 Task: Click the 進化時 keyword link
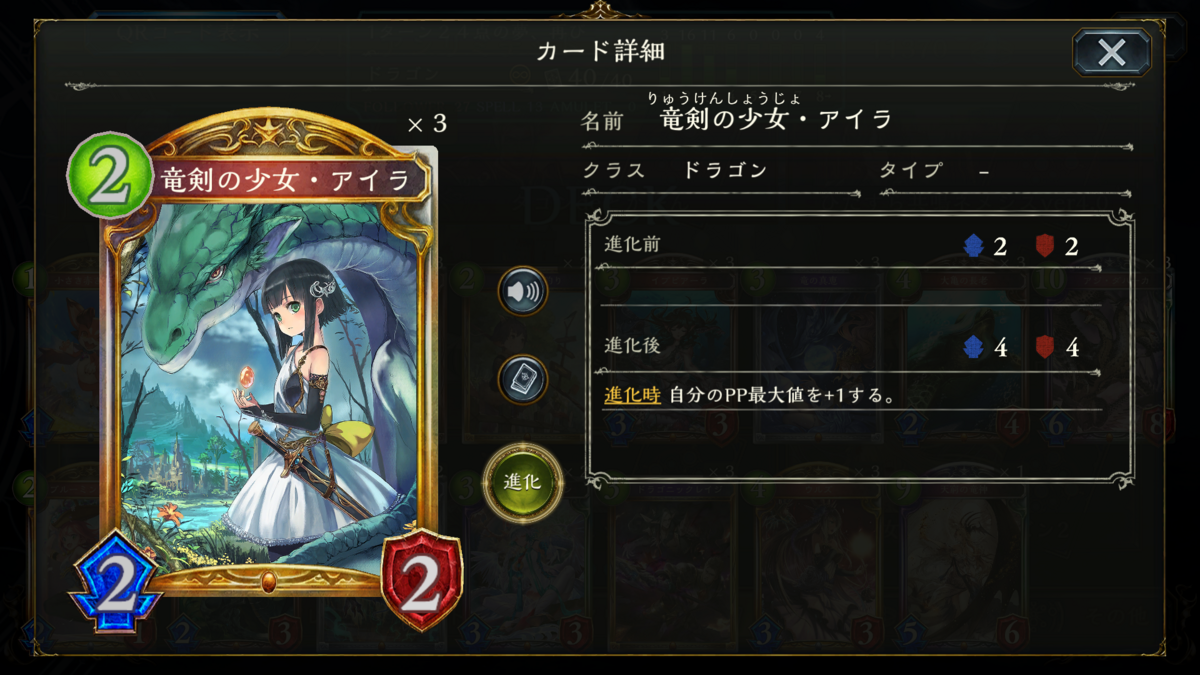tap(632, 395)
